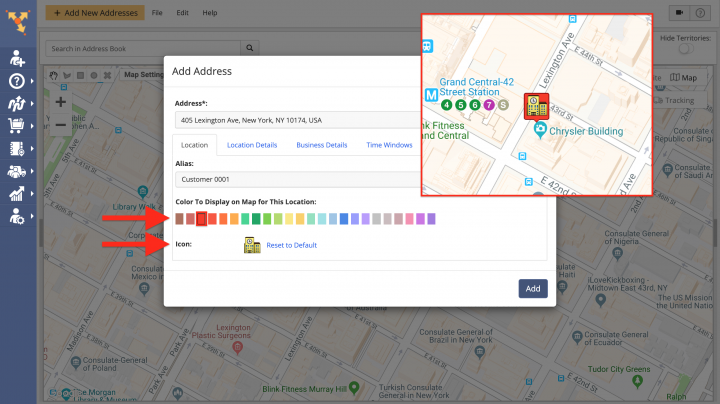The height and width of the screenshot is (404, 720).
Task: Click the Lexington Plastic Surgeons map marker
Action: [x=237, y=348]
